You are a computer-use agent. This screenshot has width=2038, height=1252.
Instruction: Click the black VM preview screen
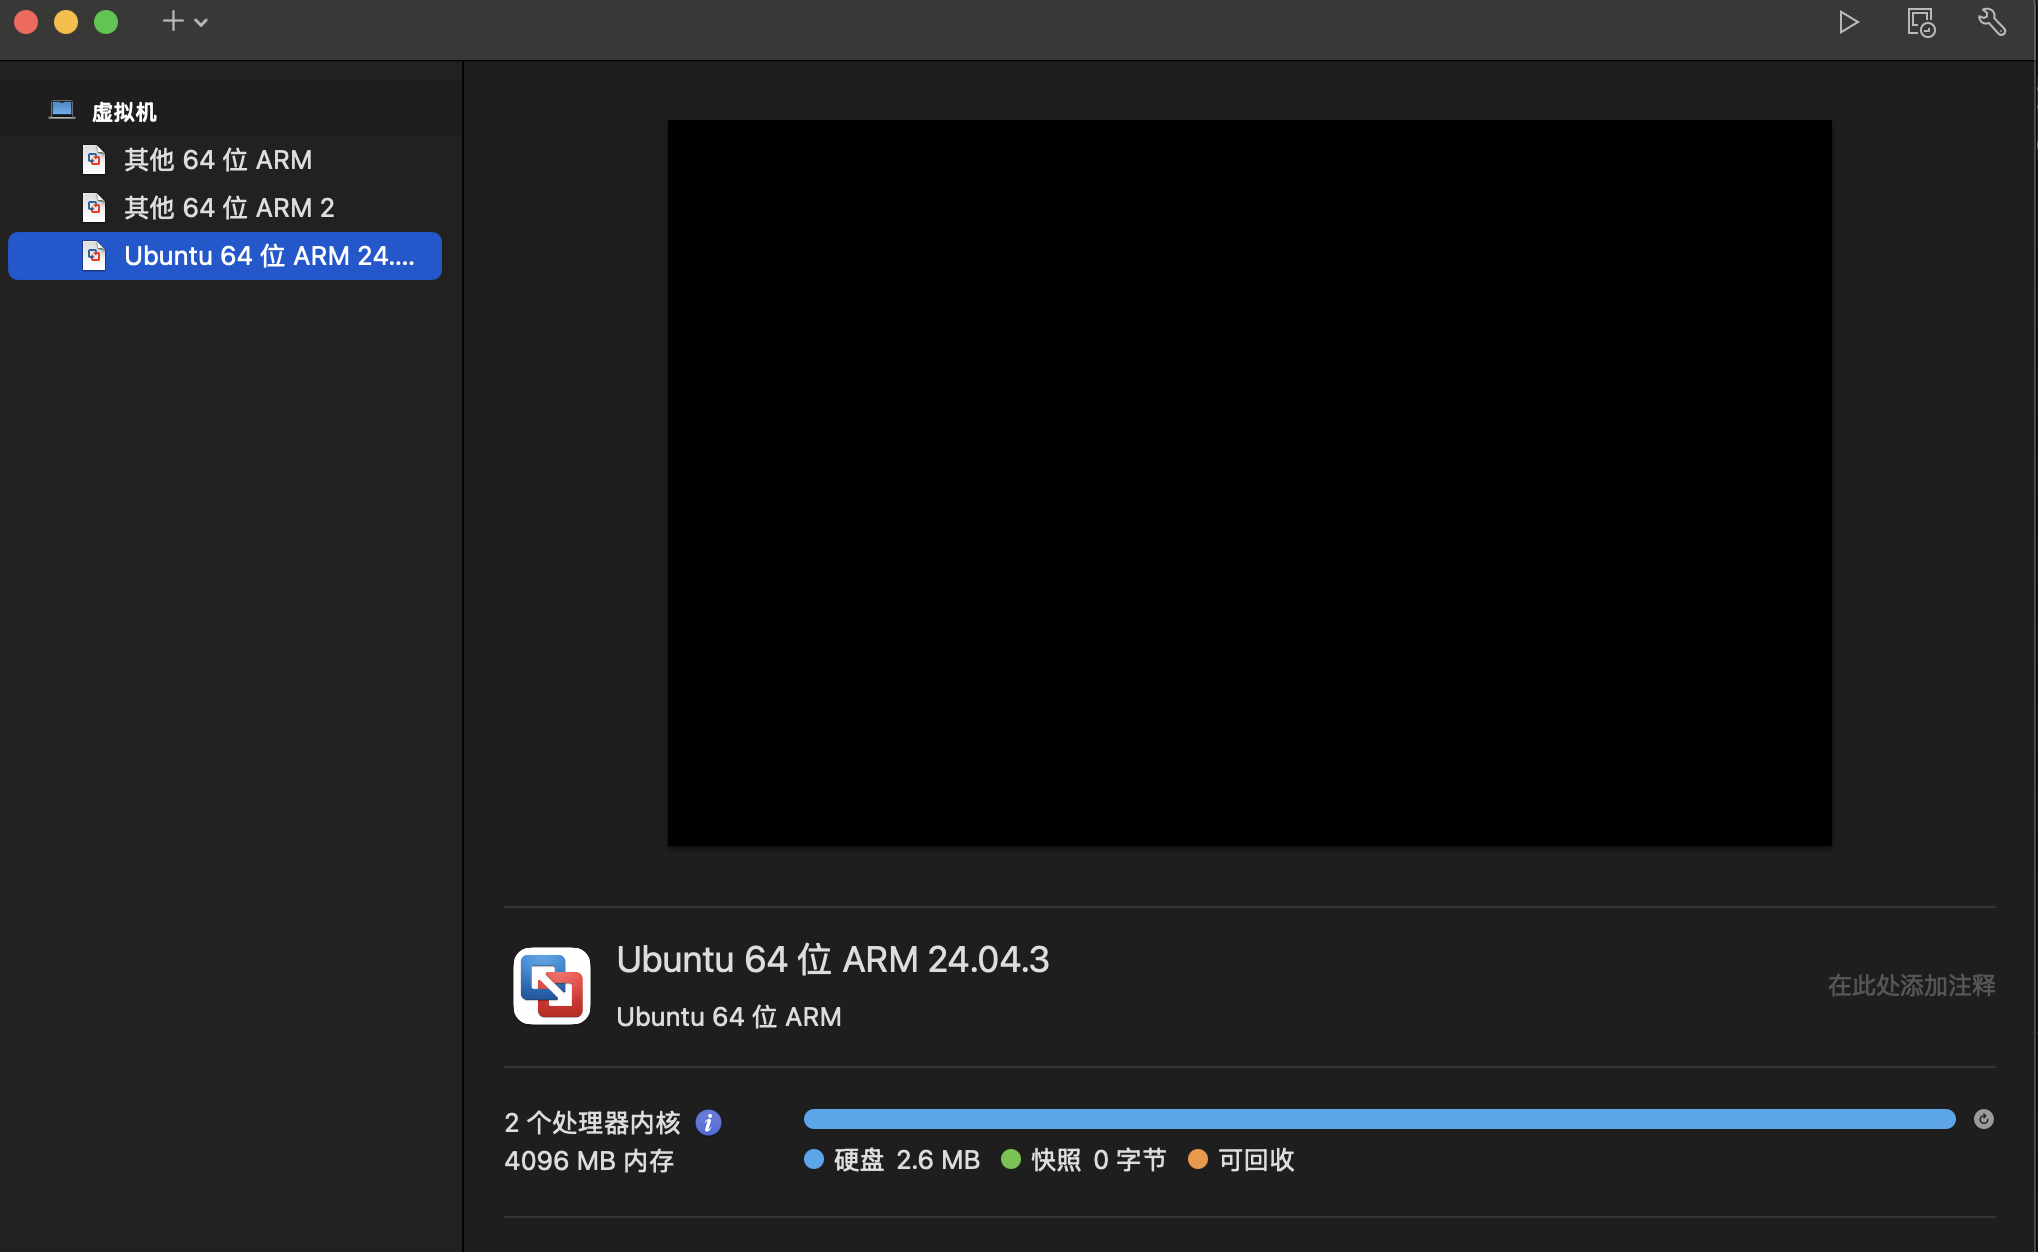(1249, 483)
